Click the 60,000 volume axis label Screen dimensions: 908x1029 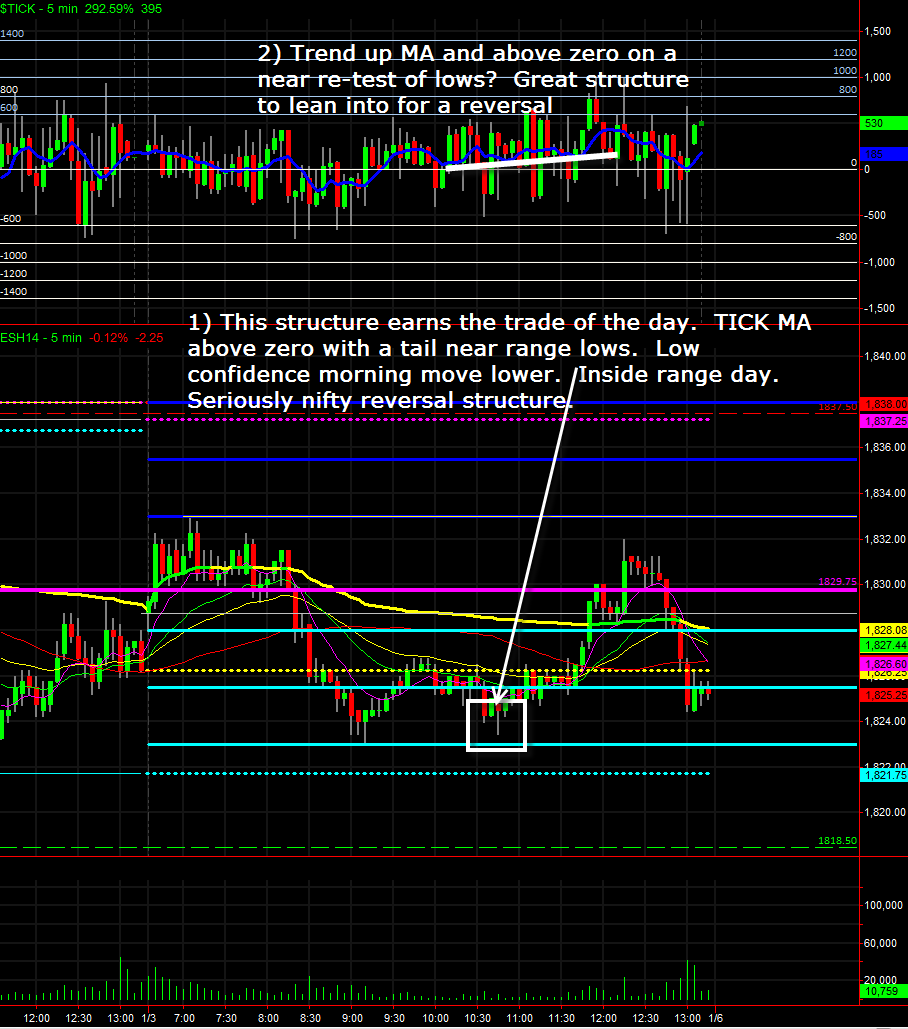pyautogui.click(x=881, y=943)
